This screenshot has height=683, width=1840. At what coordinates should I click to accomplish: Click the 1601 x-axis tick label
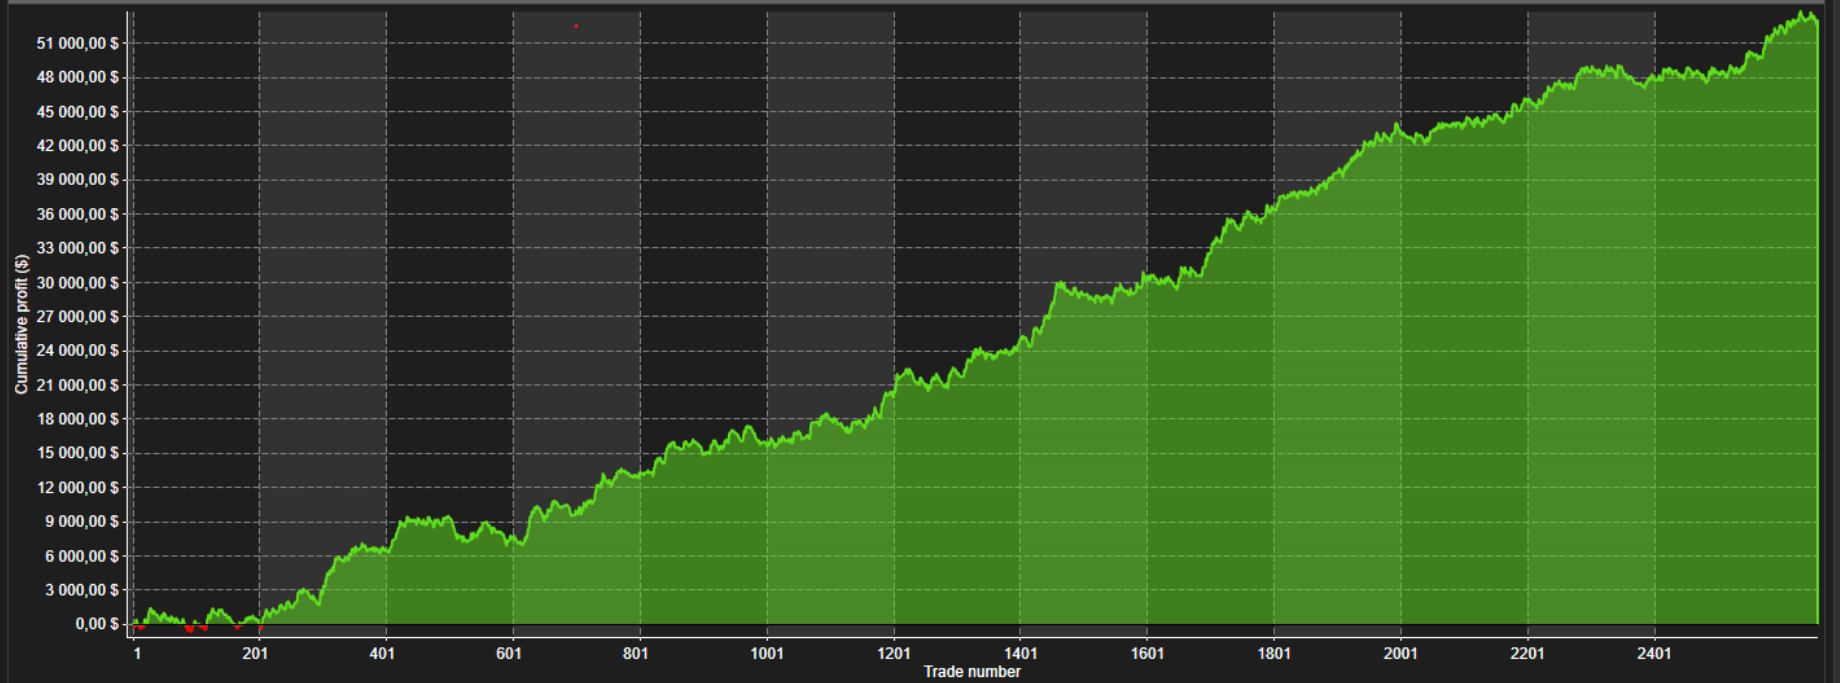[1147, 654]
